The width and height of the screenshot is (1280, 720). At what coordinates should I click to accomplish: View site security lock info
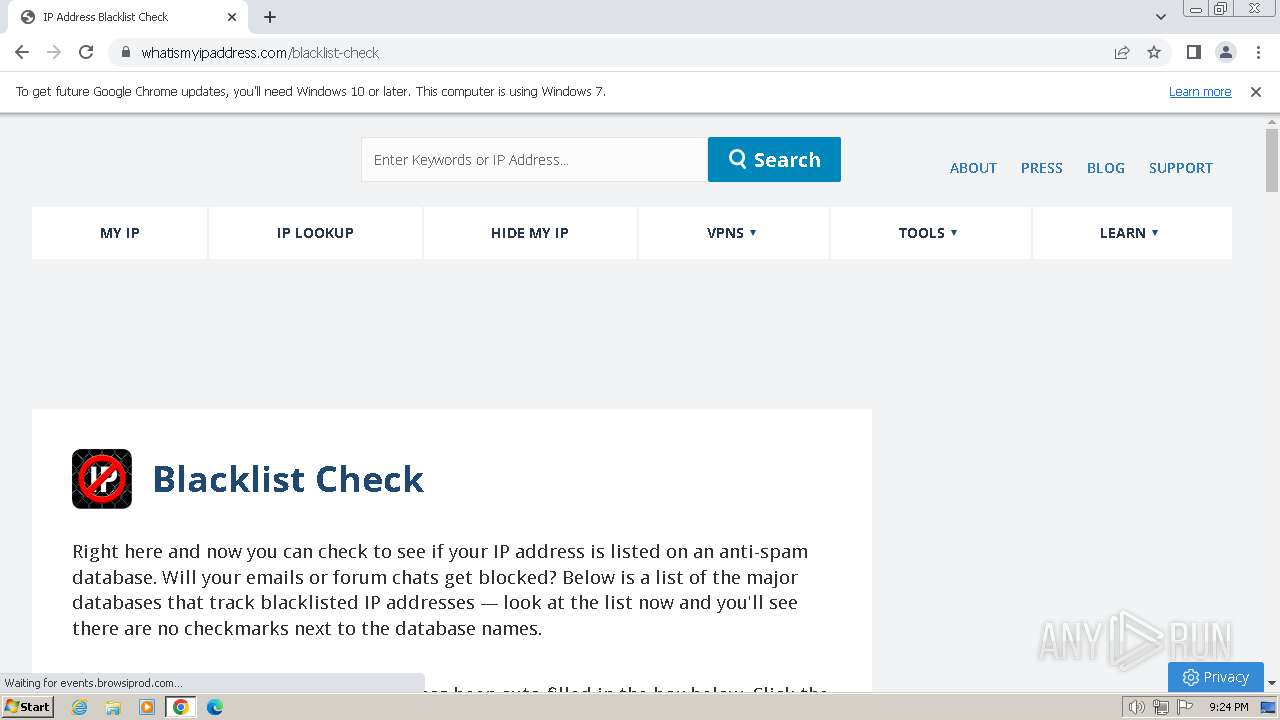(125, 52)
